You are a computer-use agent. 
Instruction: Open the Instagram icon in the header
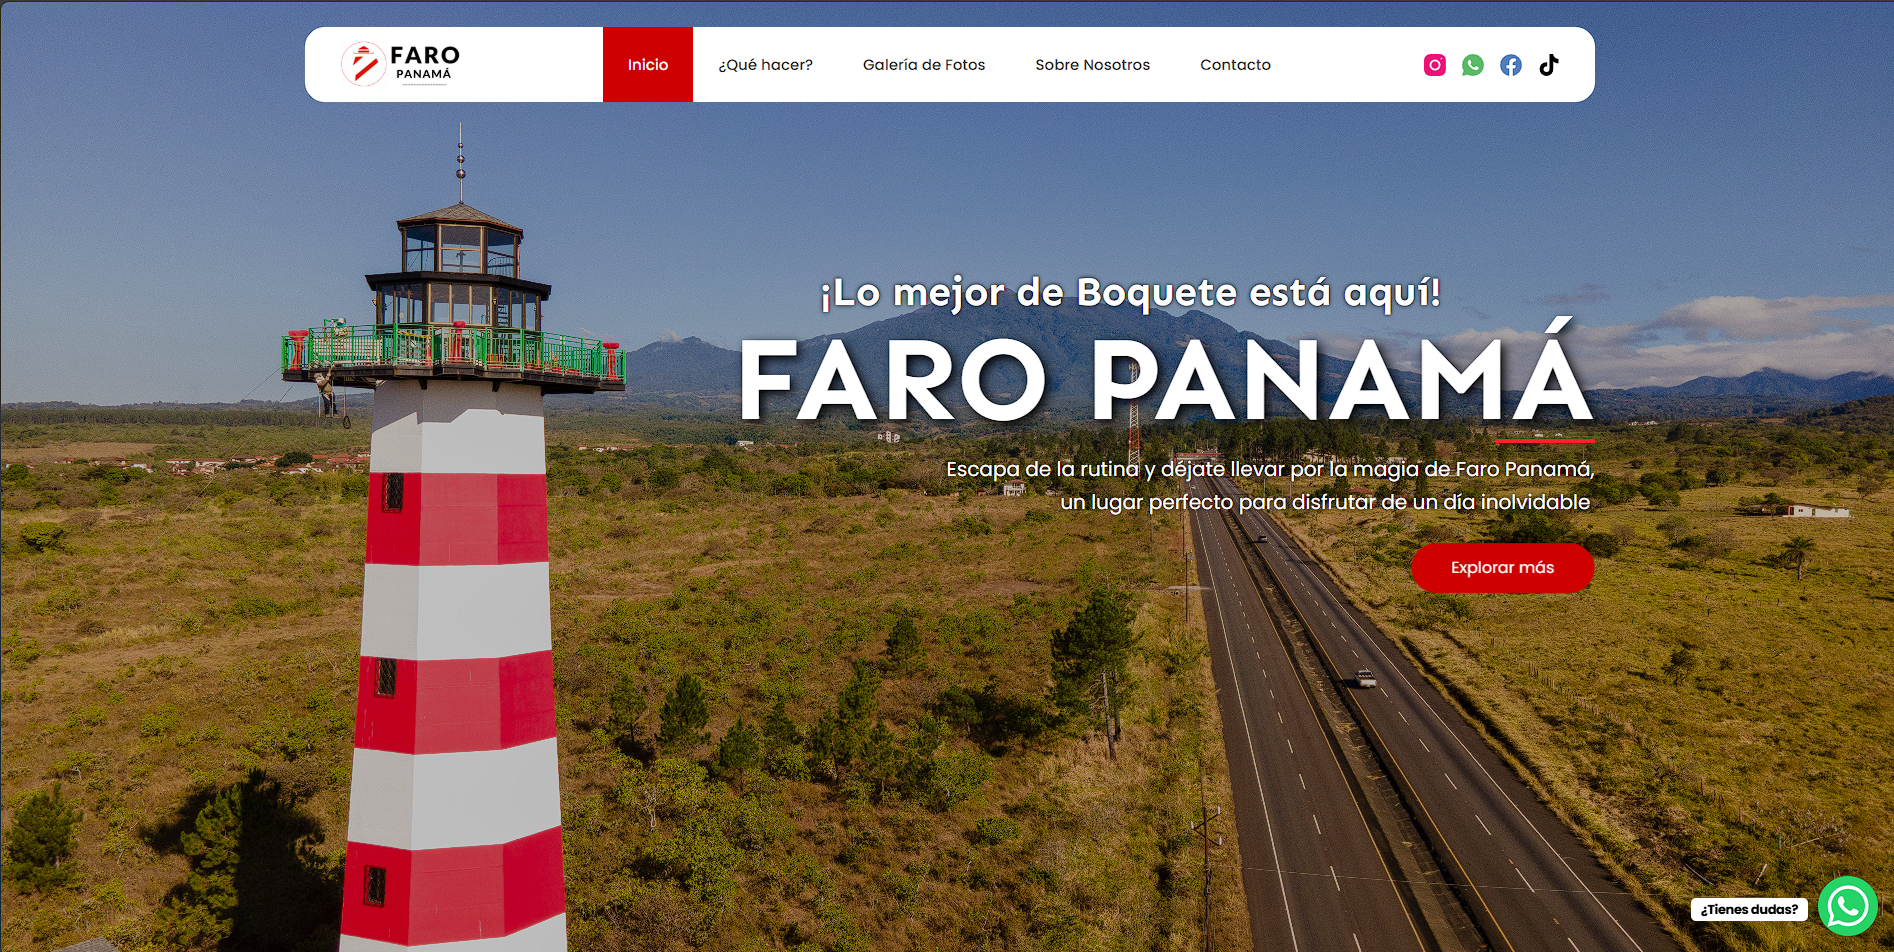(x=1435, y=65)
